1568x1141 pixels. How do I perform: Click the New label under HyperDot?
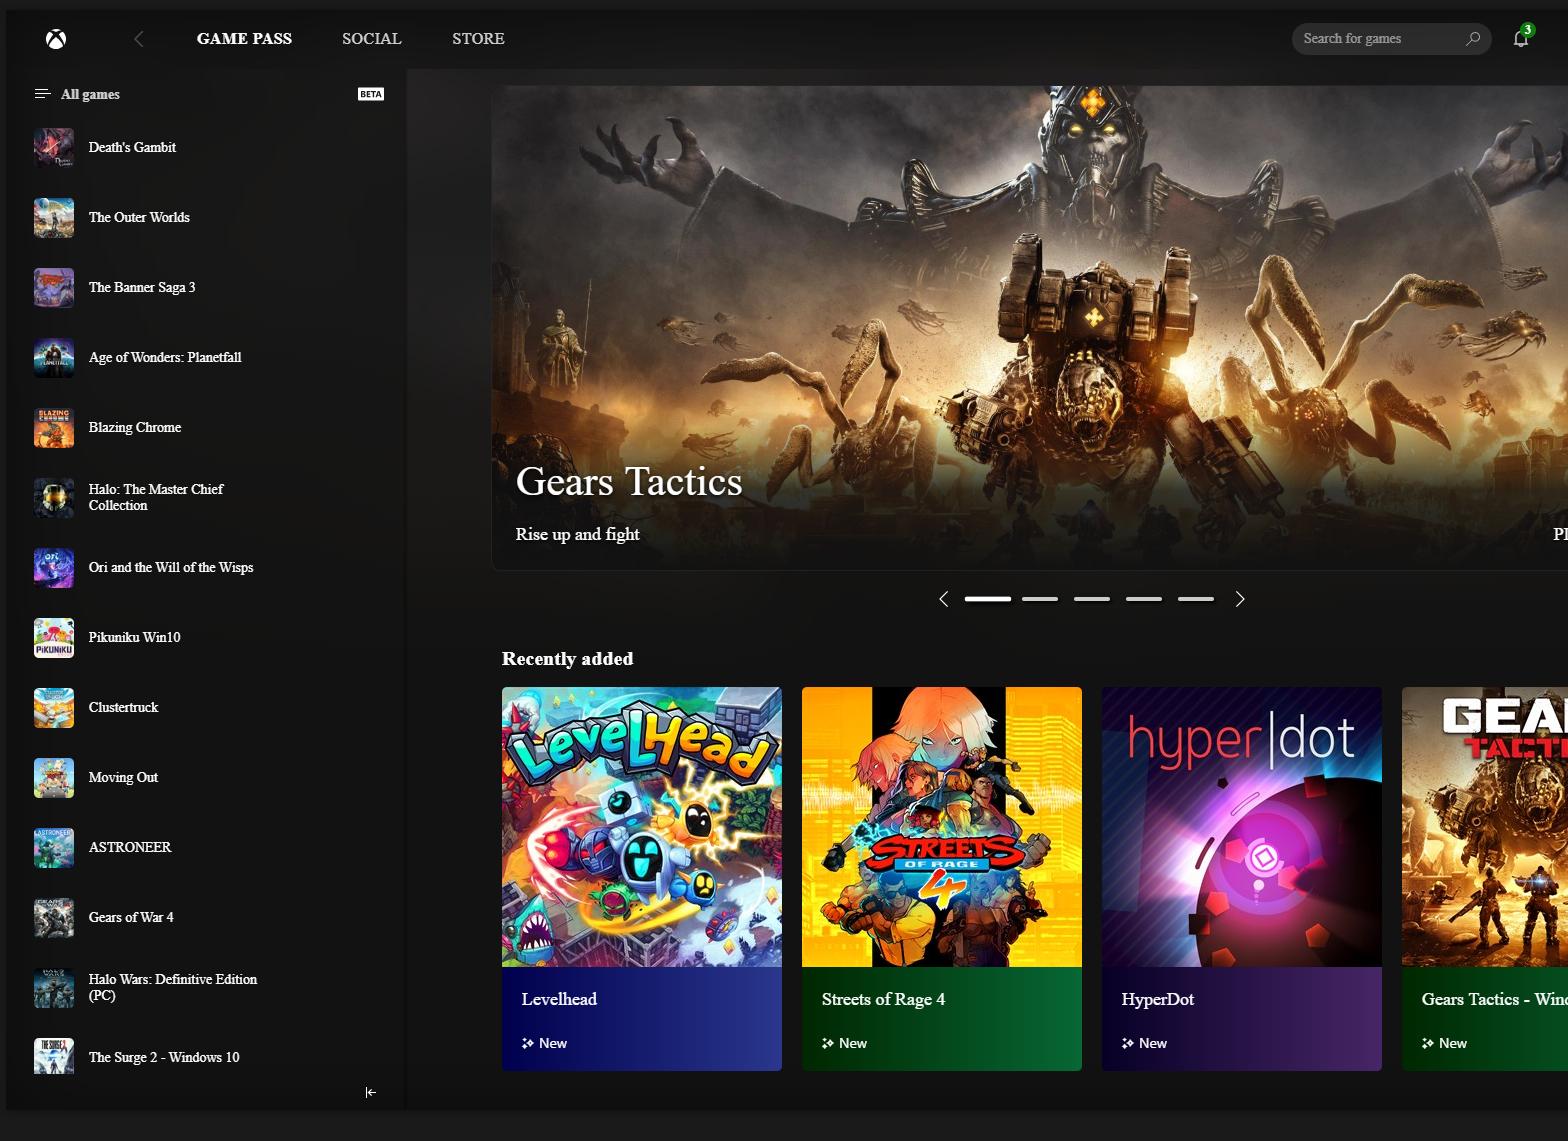(1153, 1043)
